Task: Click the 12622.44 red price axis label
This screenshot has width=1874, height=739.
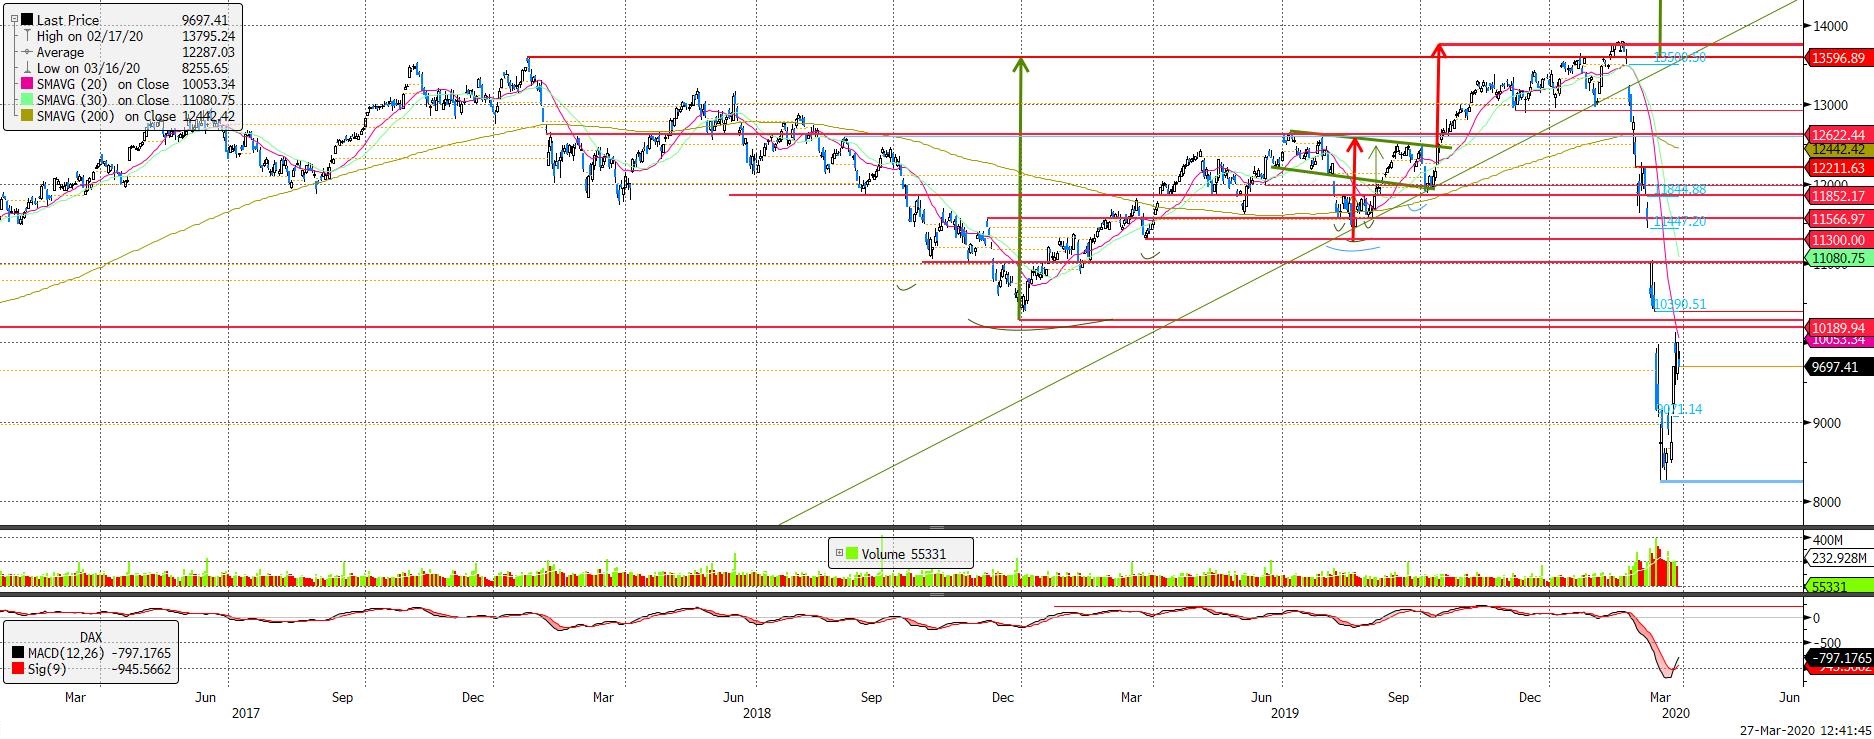Action: (x=1839, y=134)
